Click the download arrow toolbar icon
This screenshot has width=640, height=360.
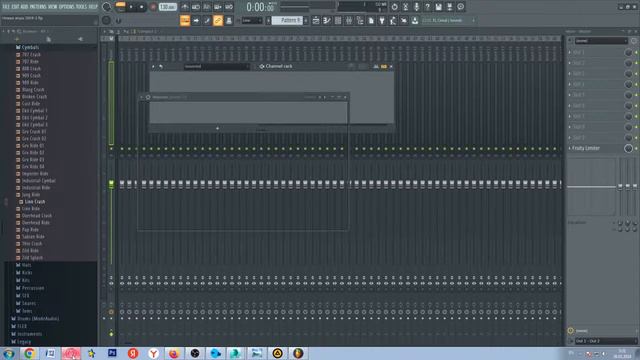(x=415, y=20)
